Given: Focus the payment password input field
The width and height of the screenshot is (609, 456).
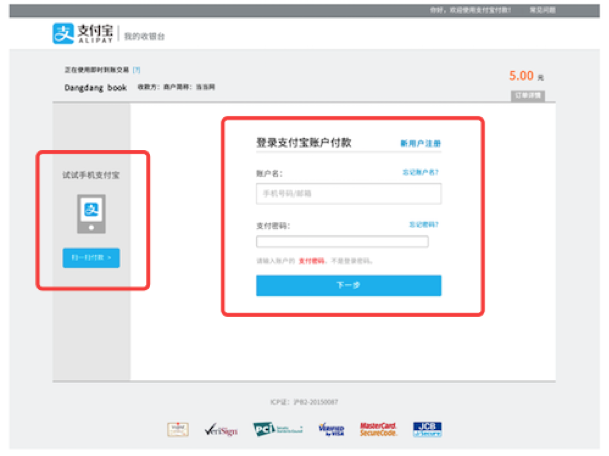Looking at the screenshot, I should pyautogui.click(x=342, y=242).
